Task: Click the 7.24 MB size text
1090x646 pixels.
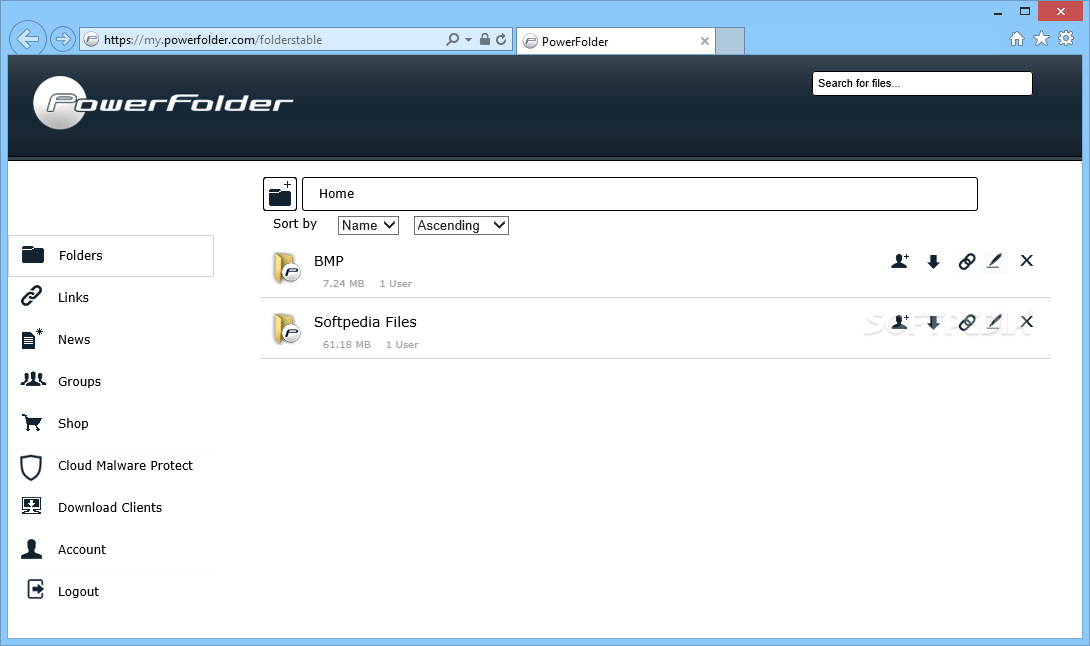Action: [343, 284]
